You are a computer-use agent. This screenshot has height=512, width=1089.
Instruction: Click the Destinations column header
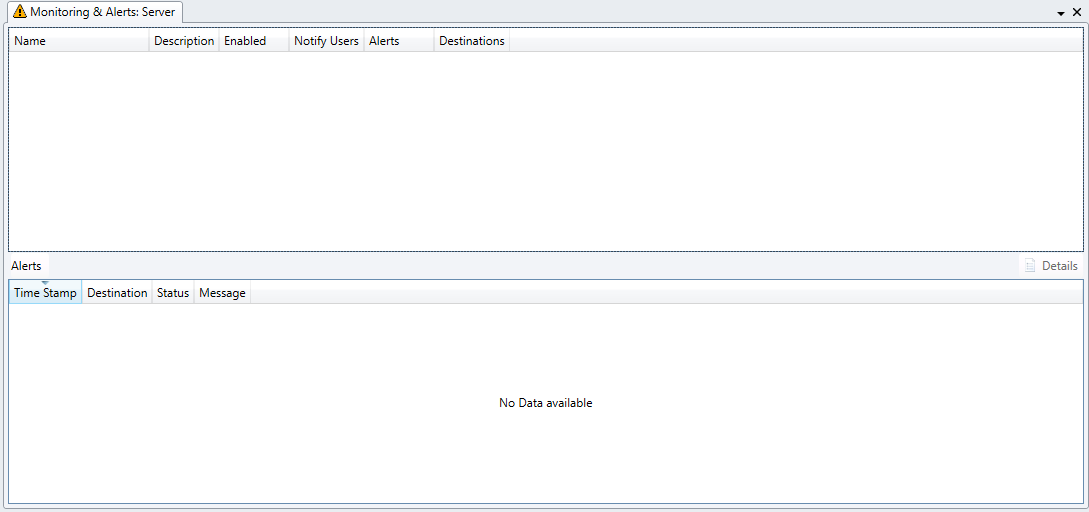tap(471, 41)
